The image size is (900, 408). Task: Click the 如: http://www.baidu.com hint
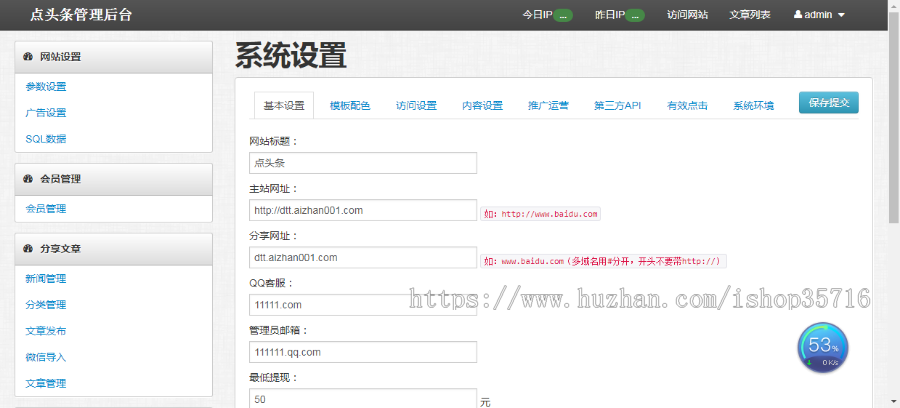[x=540, y=214]
